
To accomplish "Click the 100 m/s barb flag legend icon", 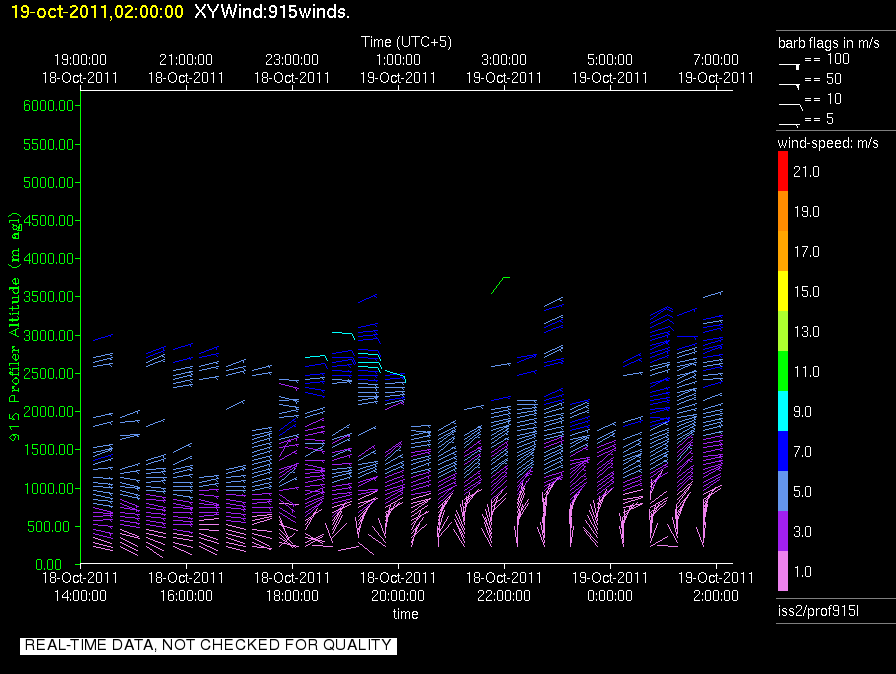I will 790,66.
